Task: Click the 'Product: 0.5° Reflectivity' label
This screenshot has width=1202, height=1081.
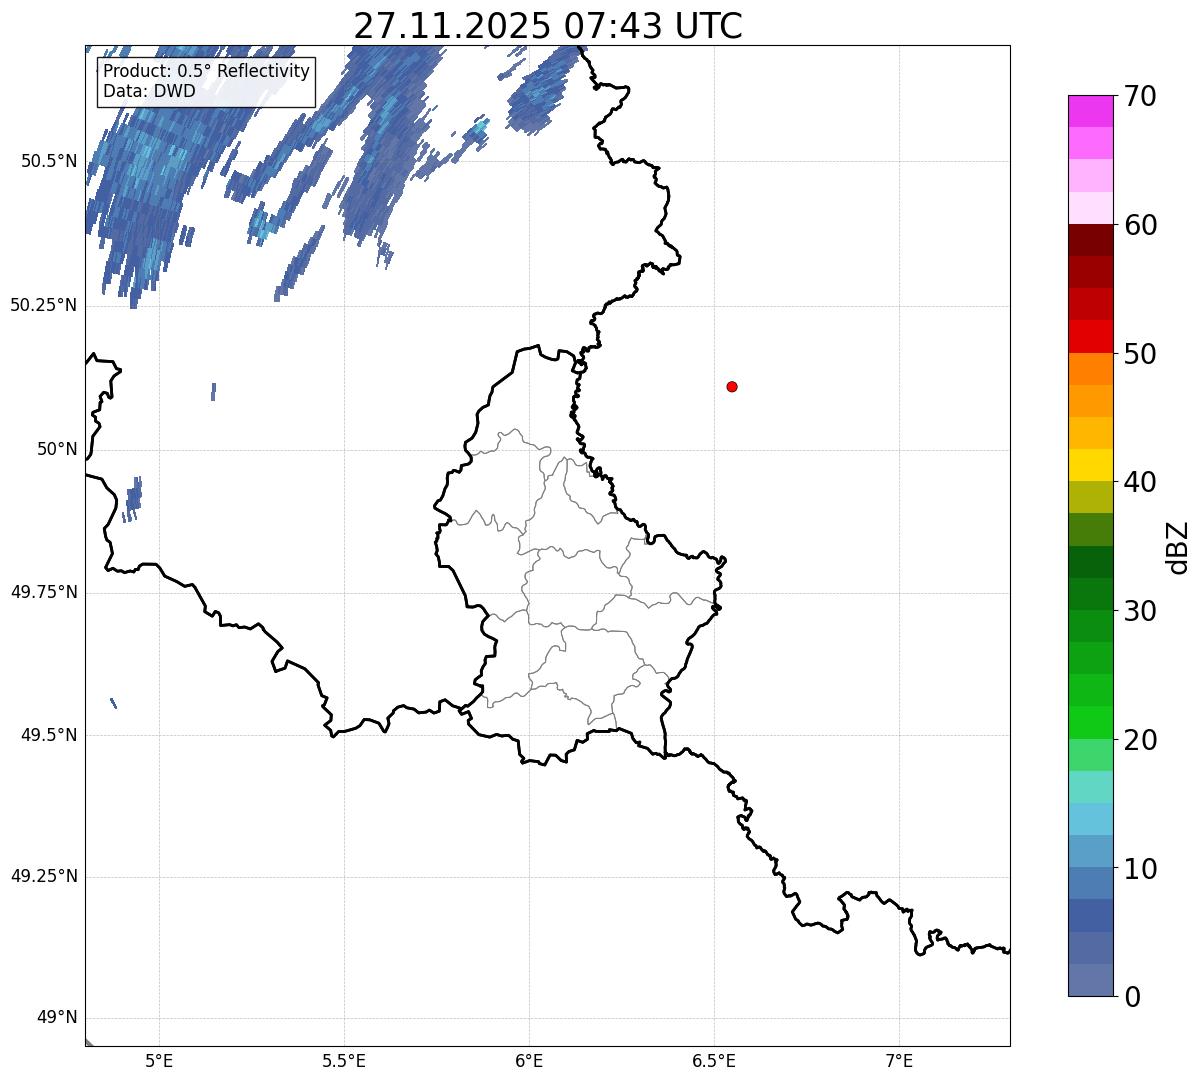Action: [207, 72]
